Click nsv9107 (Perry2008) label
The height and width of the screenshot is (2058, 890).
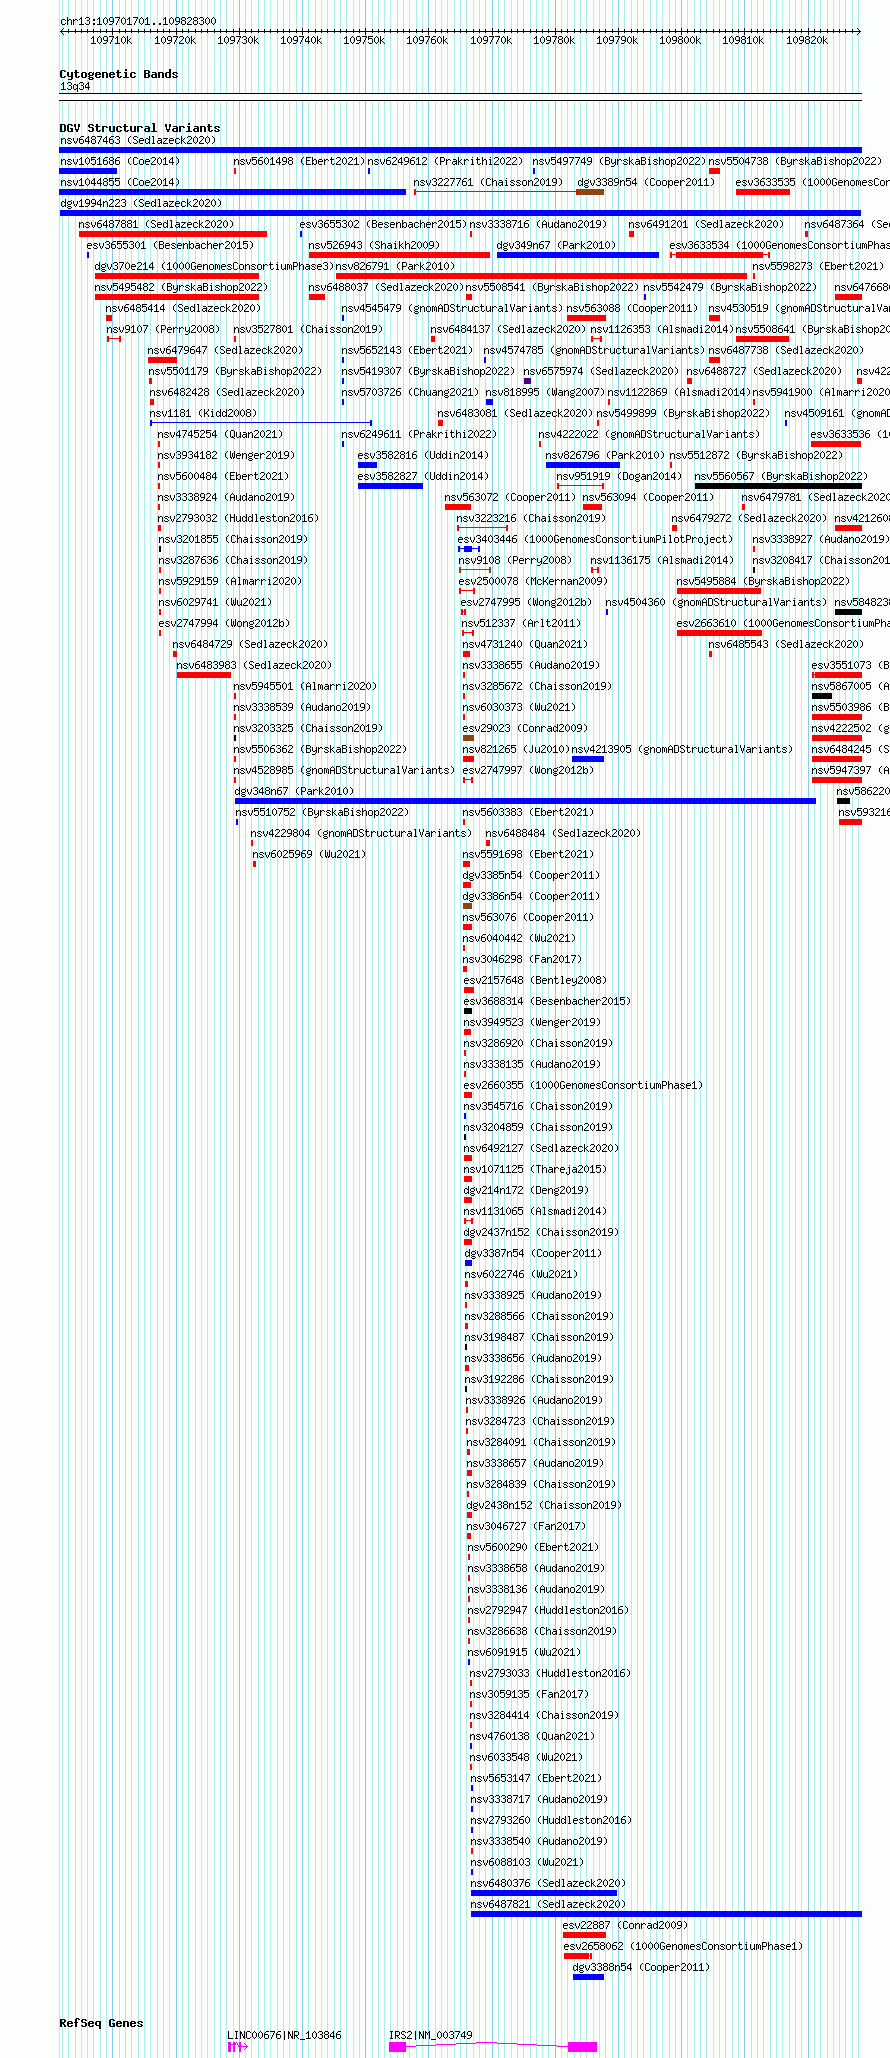[x=162, y=329]
